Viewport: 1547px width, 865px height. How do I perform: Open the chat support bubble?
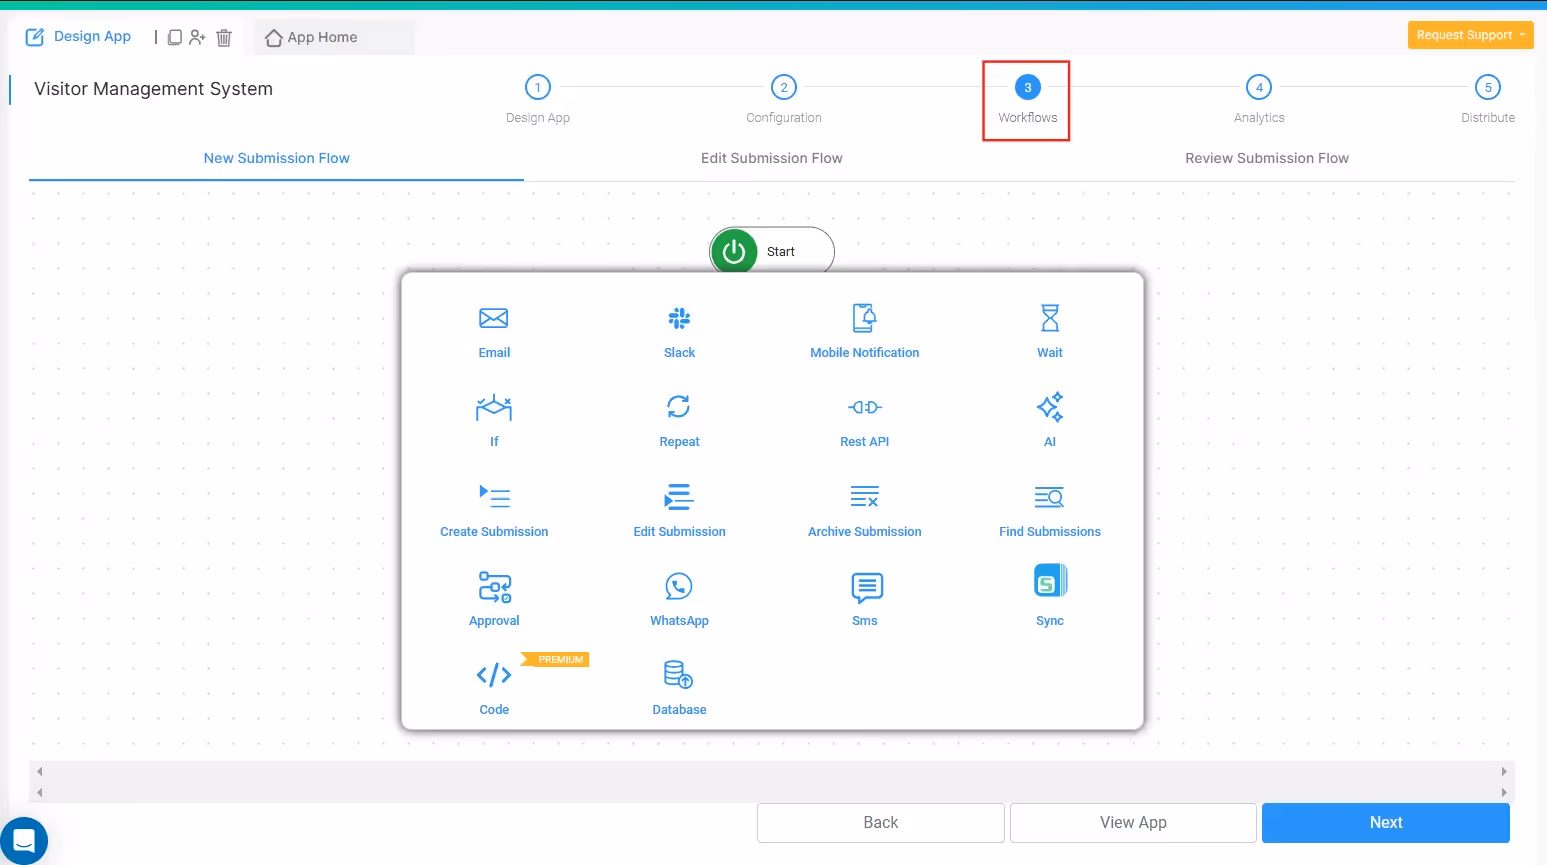[x=24, y=840]
